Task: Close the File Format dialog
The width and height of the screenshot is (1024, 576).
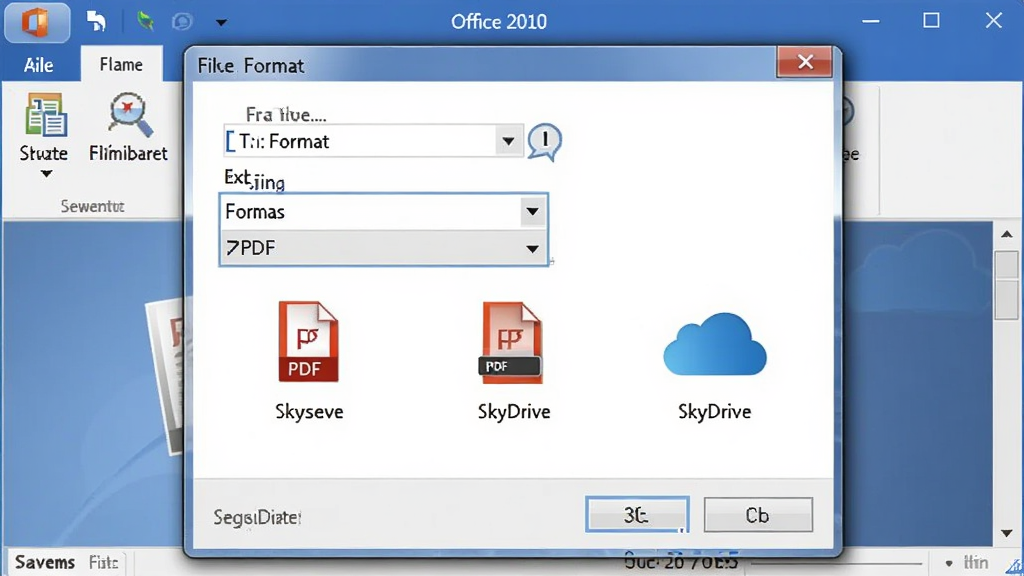Action: click(x=805, y=62)
